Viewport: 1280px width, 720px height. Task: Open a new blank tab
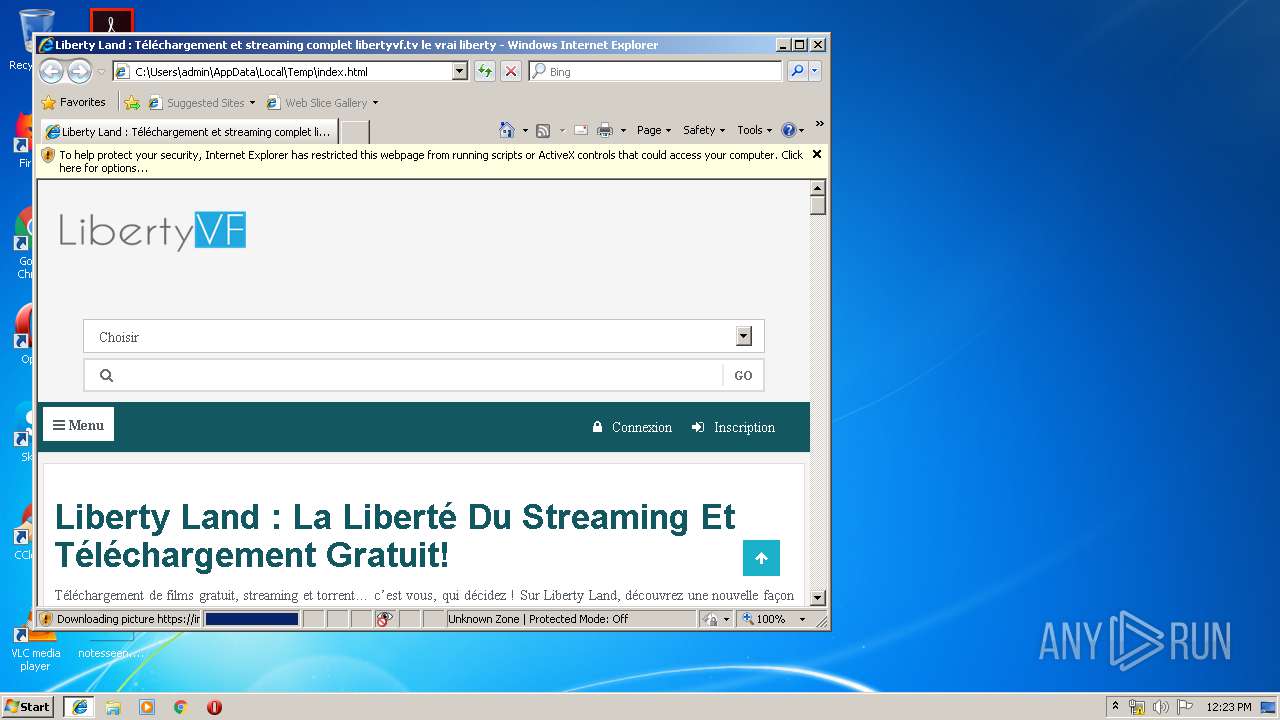click(x=355, y=132)
